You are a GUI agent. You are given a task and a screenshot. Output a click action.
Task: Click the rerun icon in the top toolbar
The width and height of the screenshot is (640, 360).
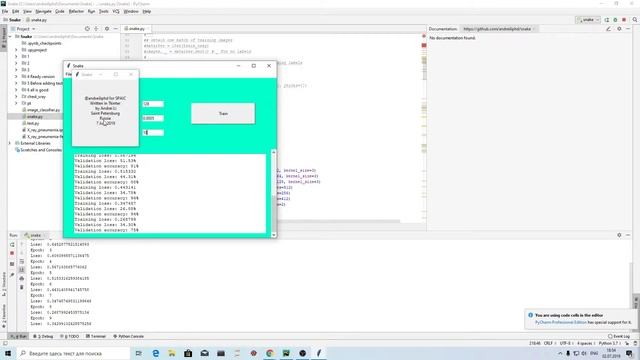607,20
